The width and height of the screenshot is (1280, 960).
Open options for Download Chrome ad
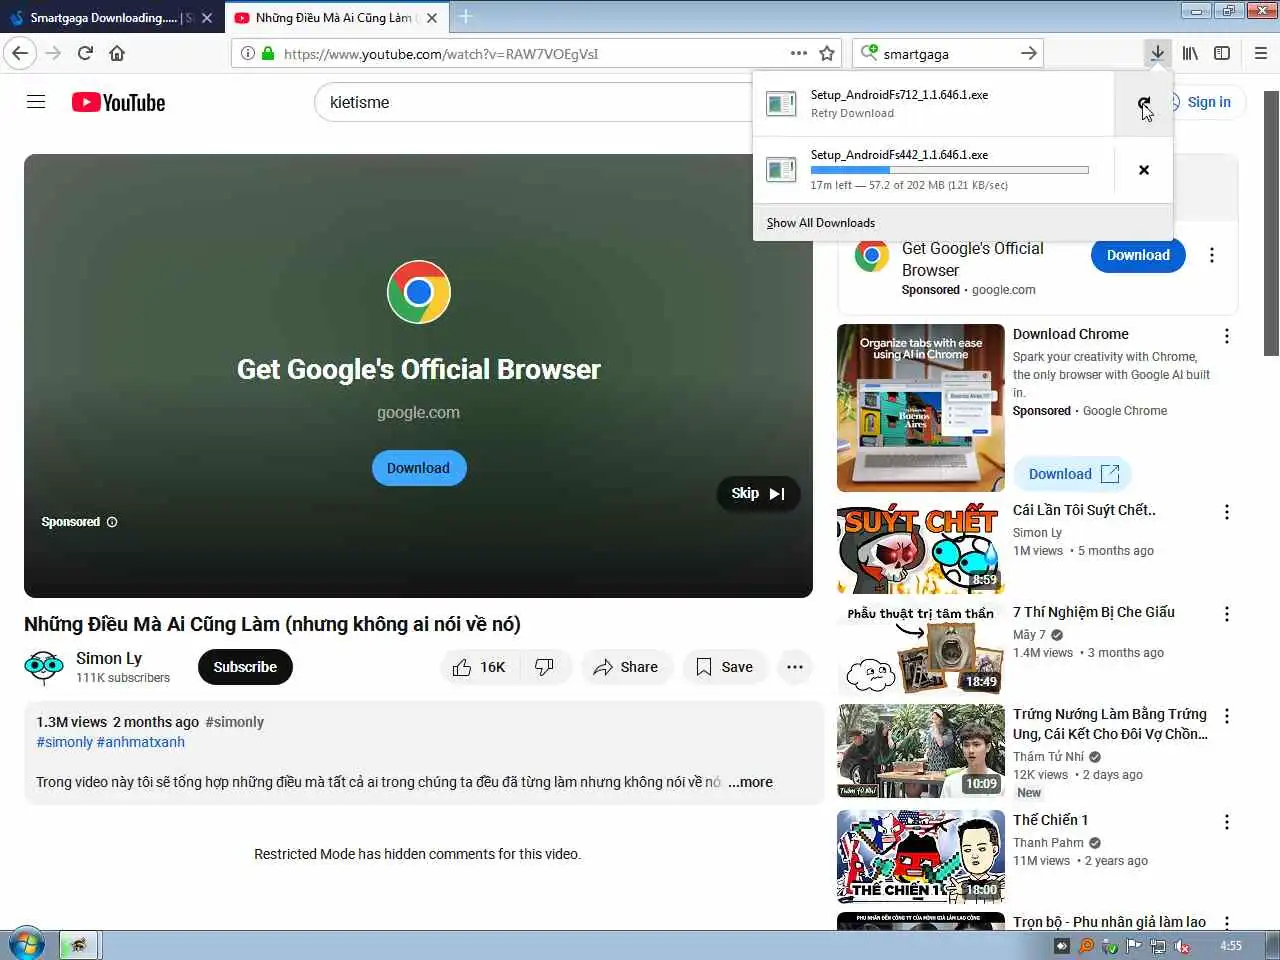[x=1227, y=336]
